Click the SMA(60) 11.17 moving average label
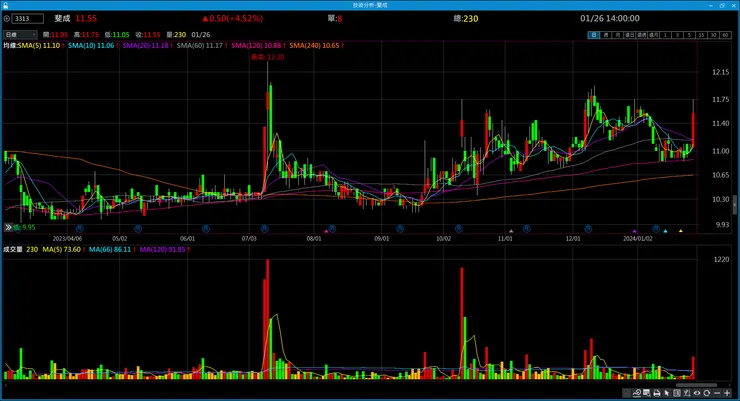 [200, 45]
